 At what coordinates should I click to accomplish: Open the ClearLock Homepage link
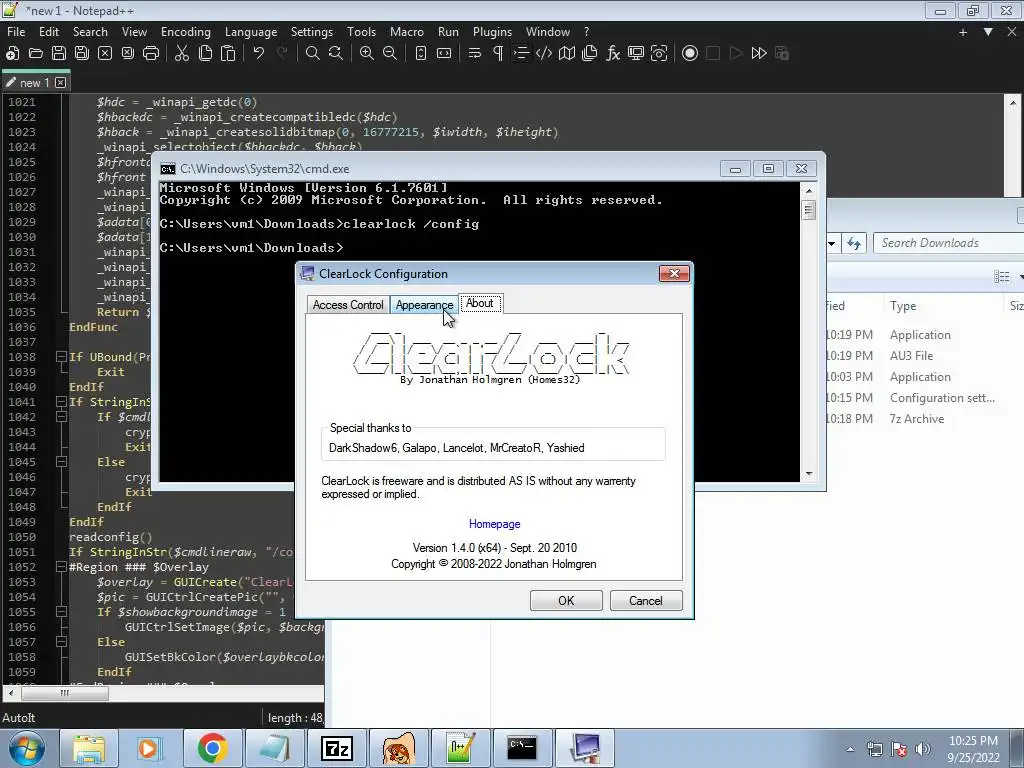(494, 524)
